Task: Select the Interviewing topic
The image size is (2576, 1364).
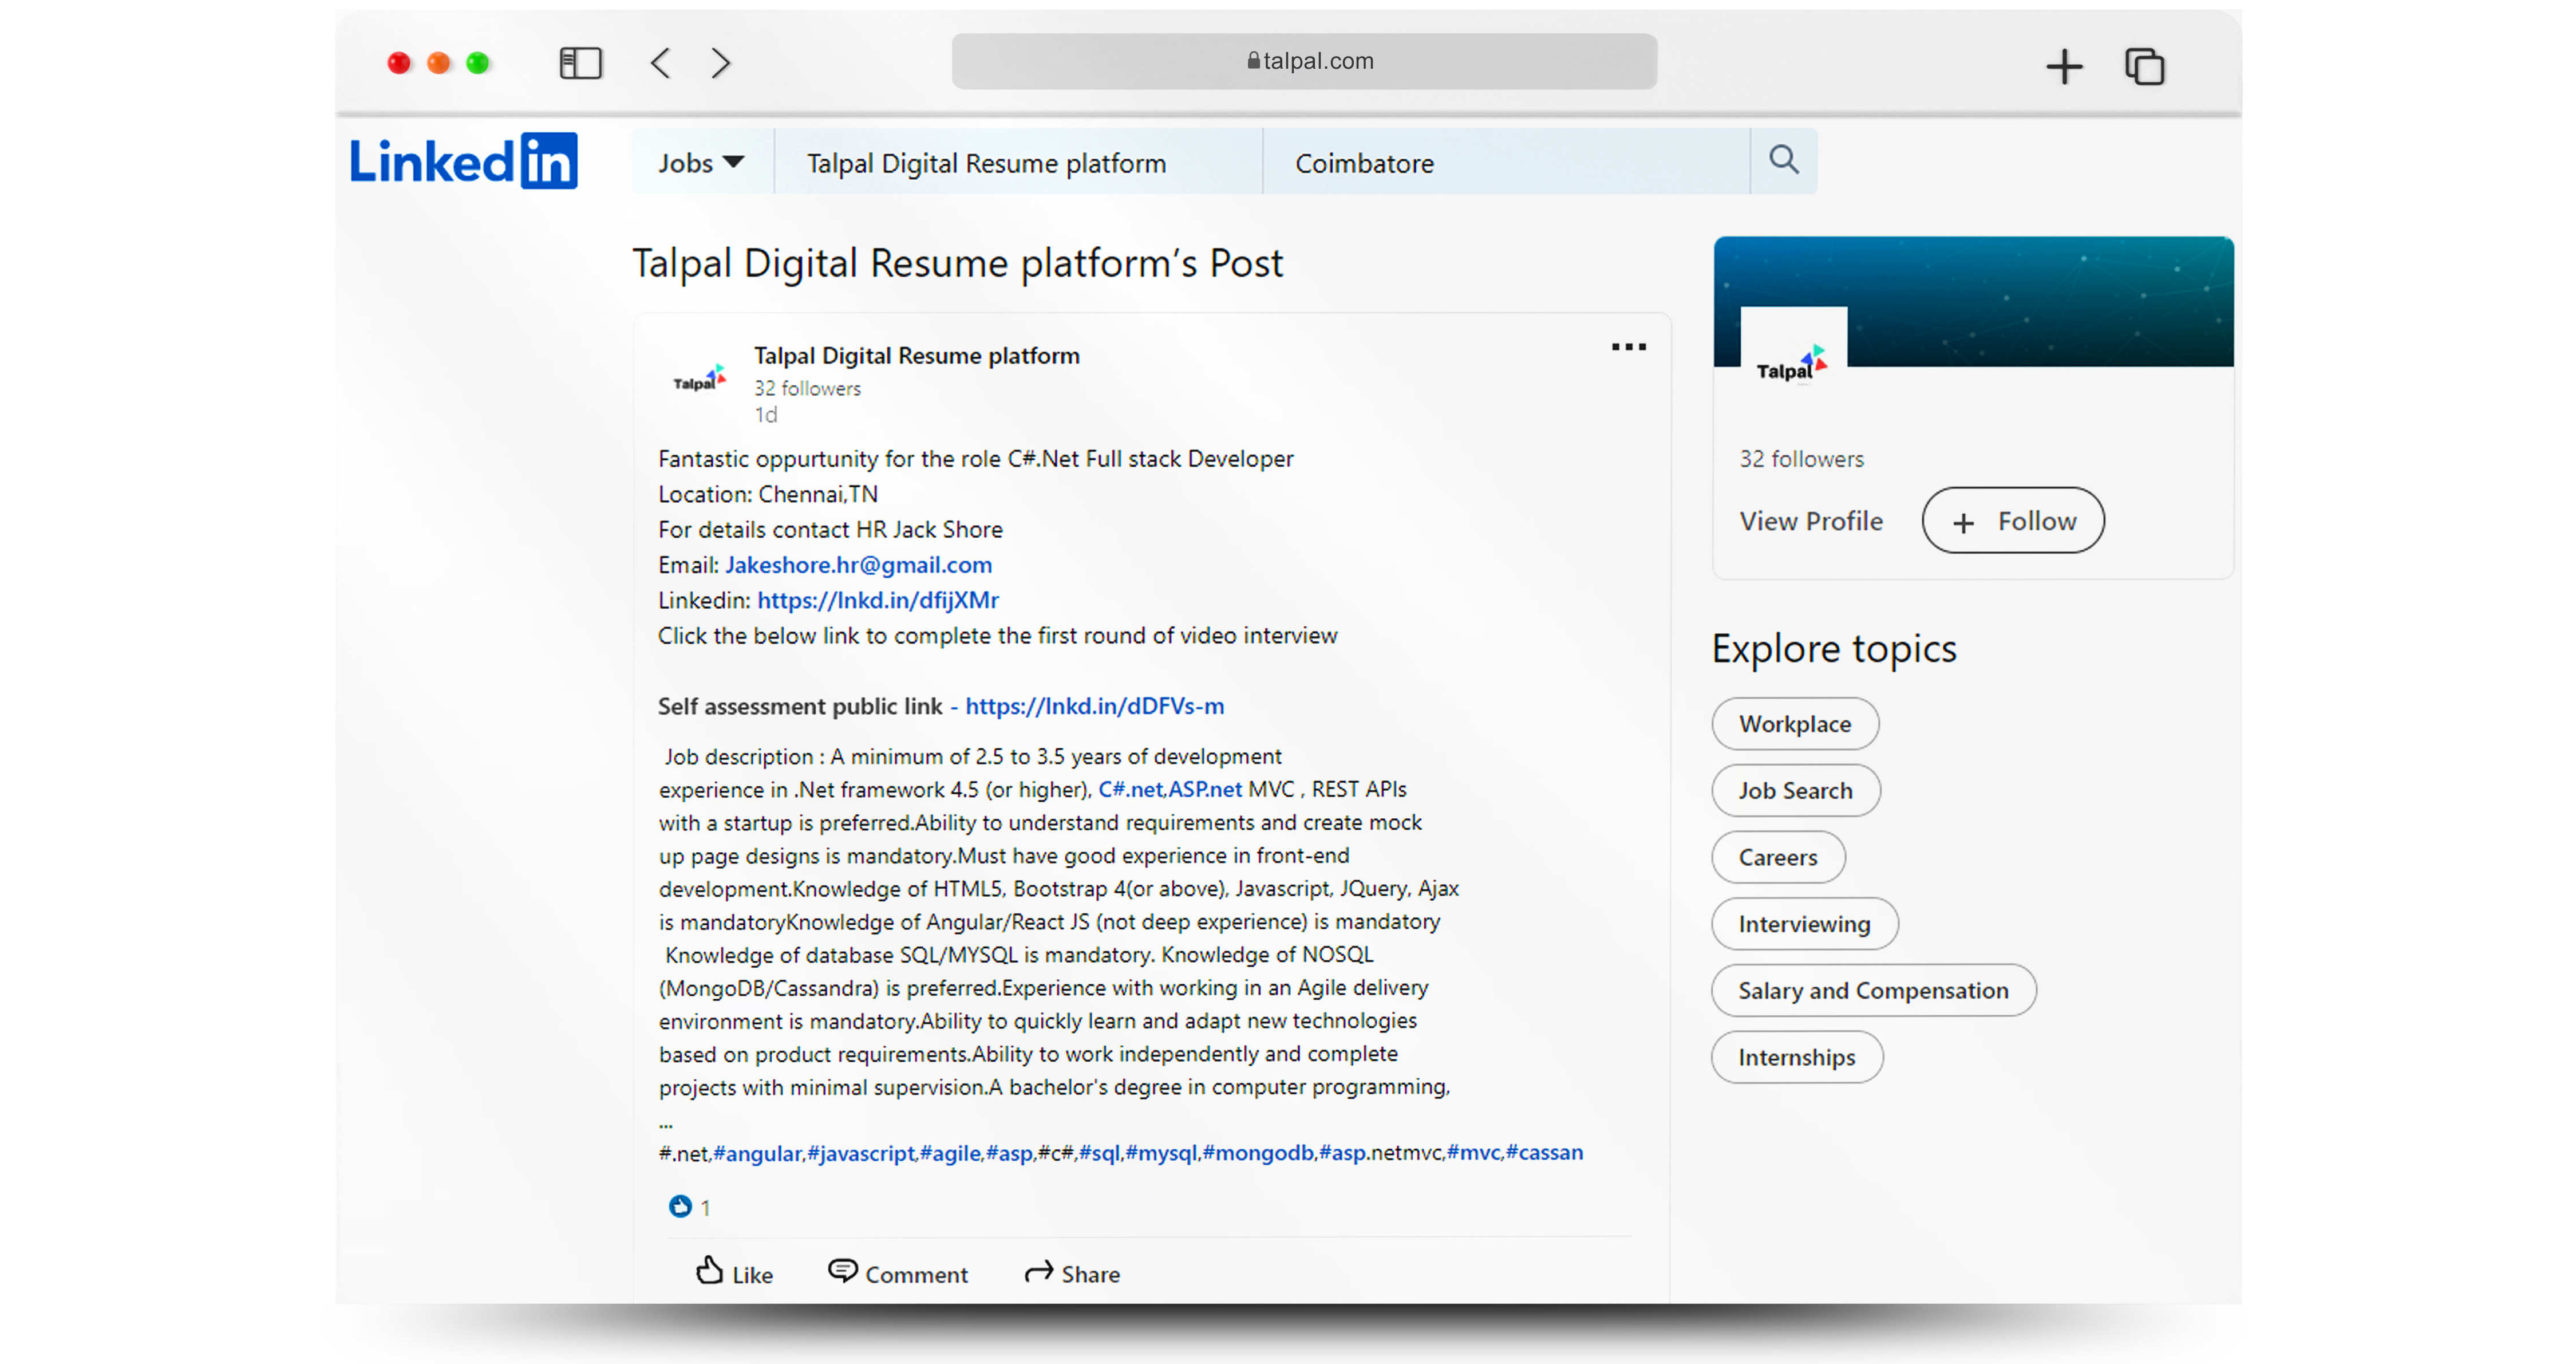Action: (1805, 924)
